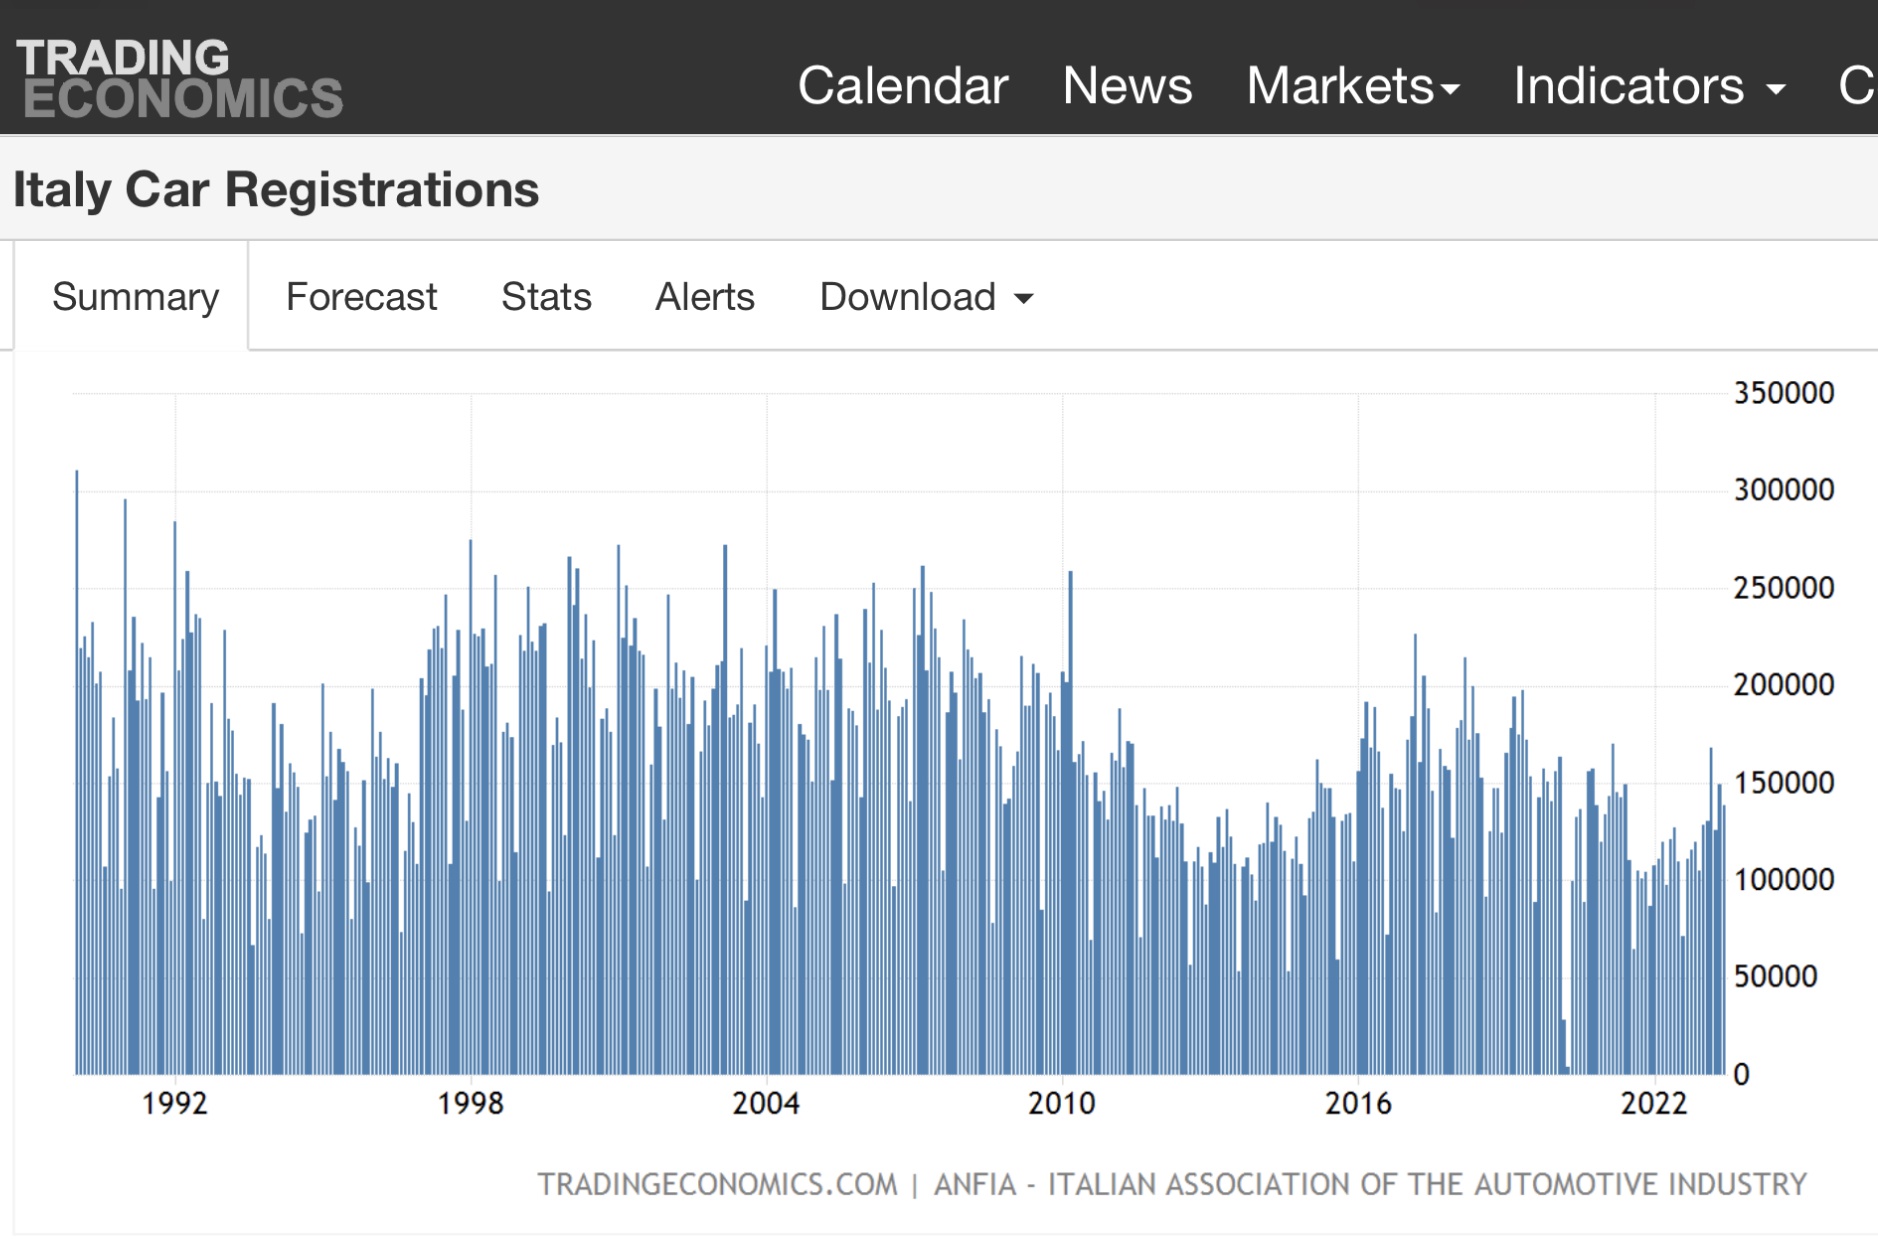Image resolution: width=1878 pixels, height=1249 pixels.
Task: Click the Italy Car Registrations heading
Action: coord(276,190)
